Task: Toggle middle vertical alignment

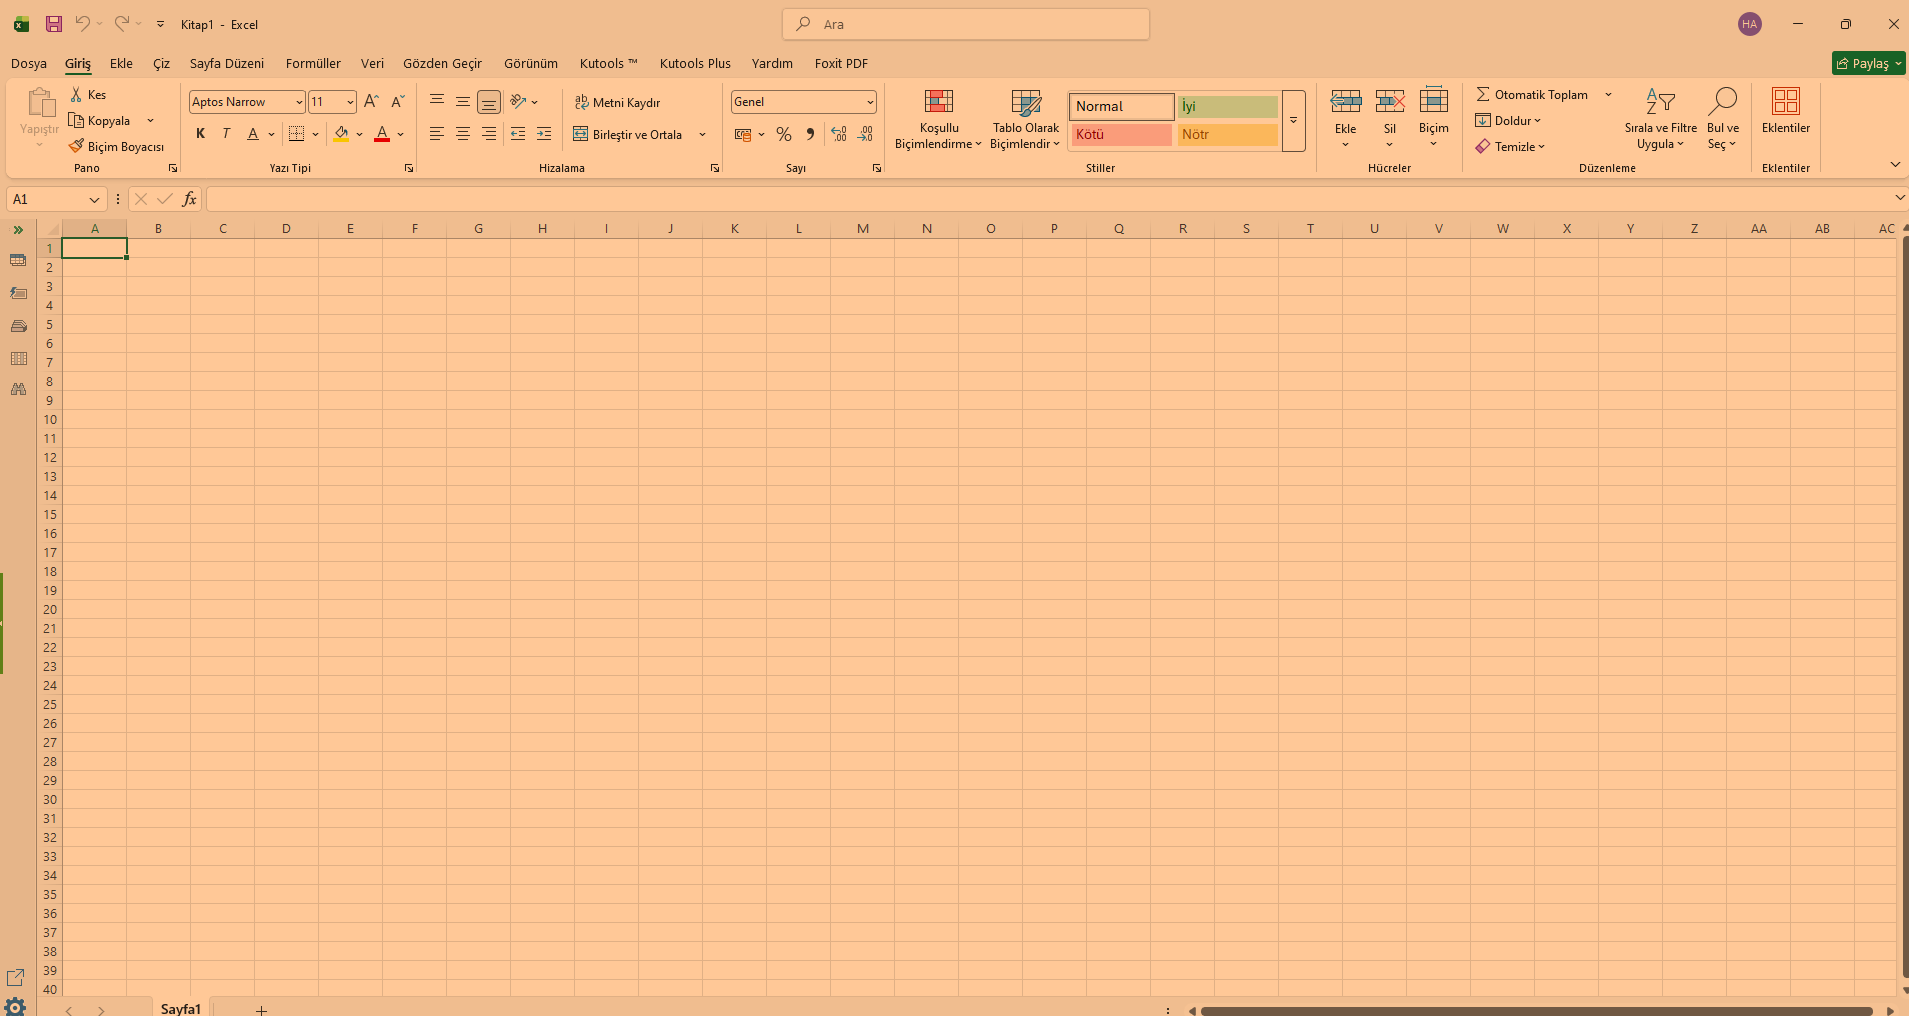Action: pyautogui.click(x=463, y=101)
